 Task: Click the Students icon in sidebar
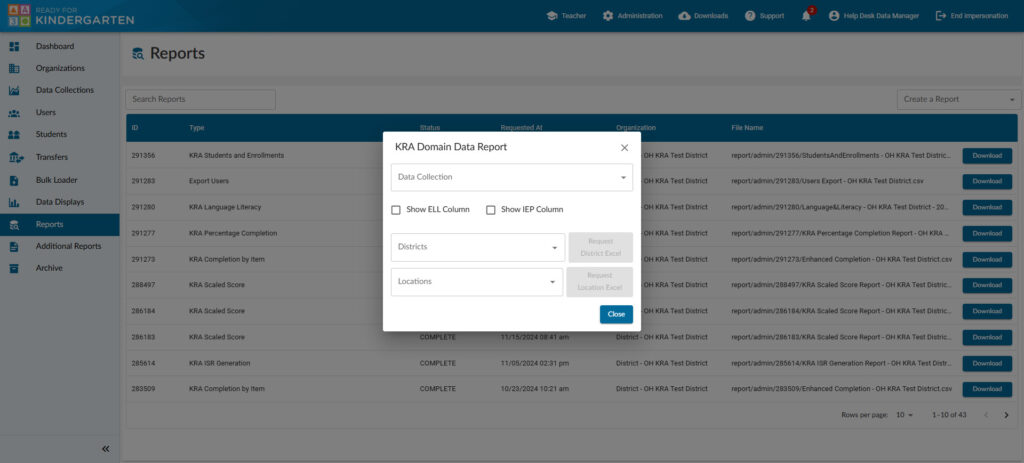click(x=14, y=135)
